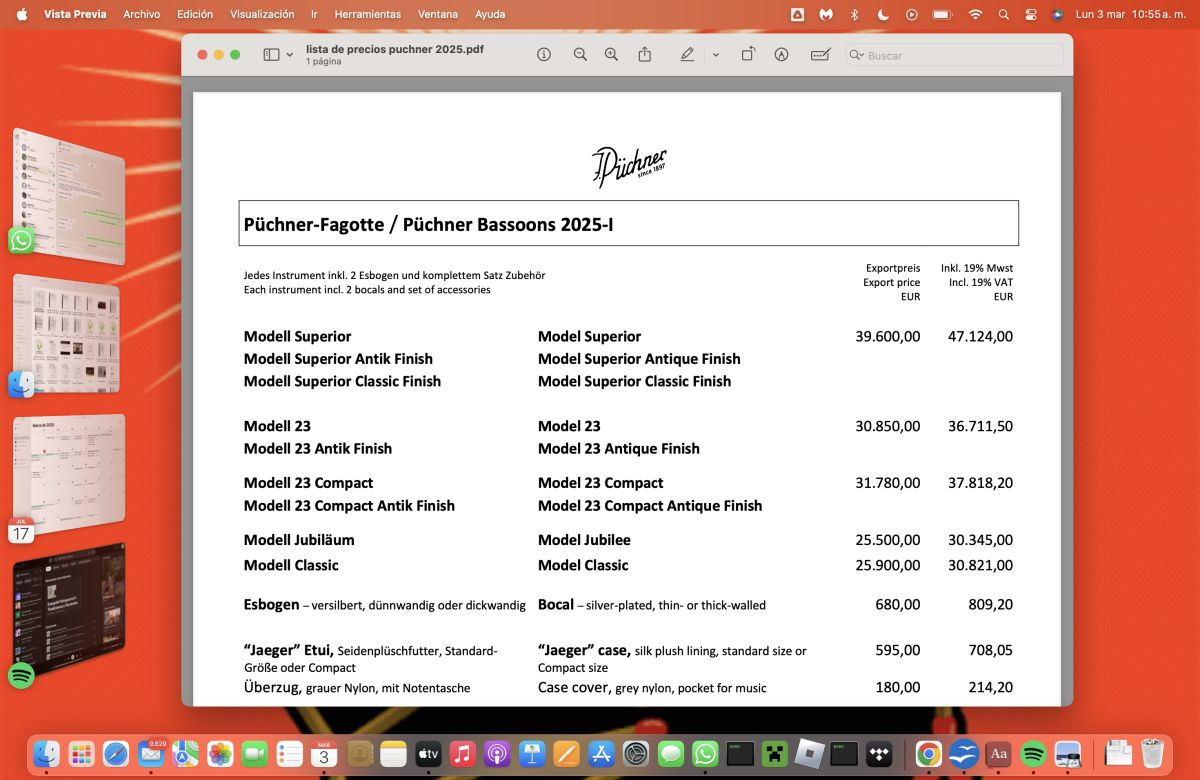Image resolution: width=1200 pixels, height=780 pixels.
Task: Open Launchpad from the Dock
Action: point(81,754)
